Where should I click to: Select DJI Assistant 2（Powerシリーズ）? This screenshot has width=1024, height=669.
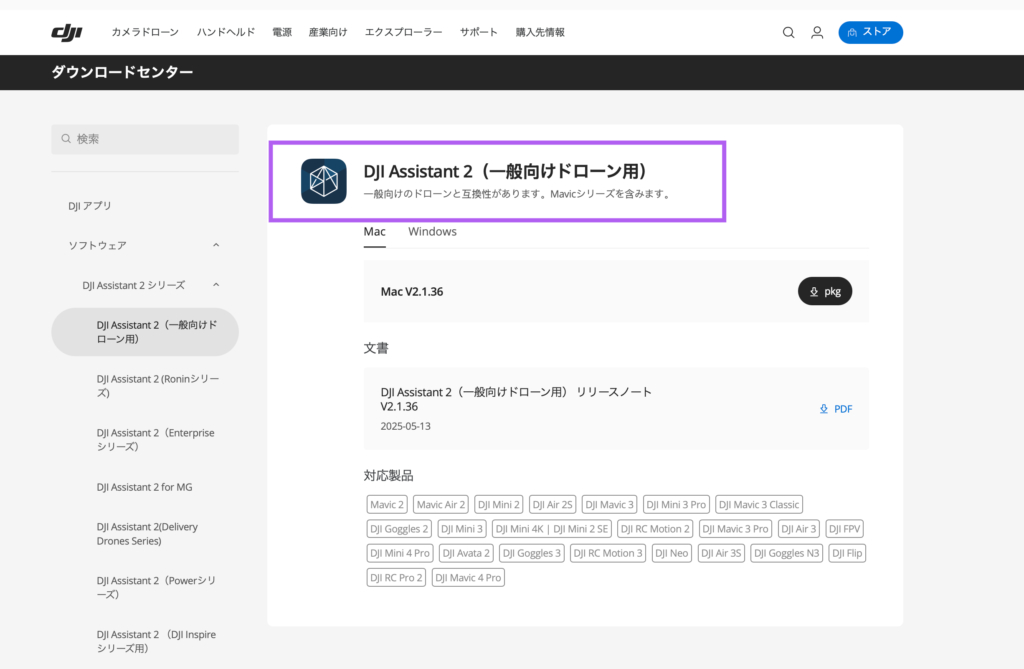tap(156, 587)
